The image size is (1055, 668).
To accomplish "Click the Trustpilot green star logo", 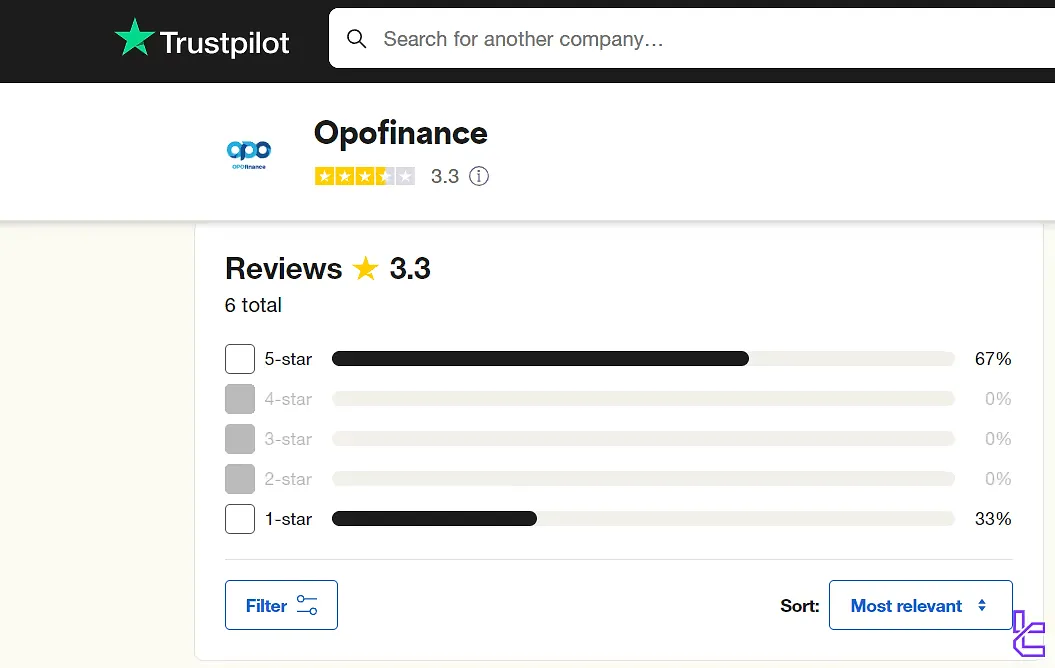I will point(135,37).
